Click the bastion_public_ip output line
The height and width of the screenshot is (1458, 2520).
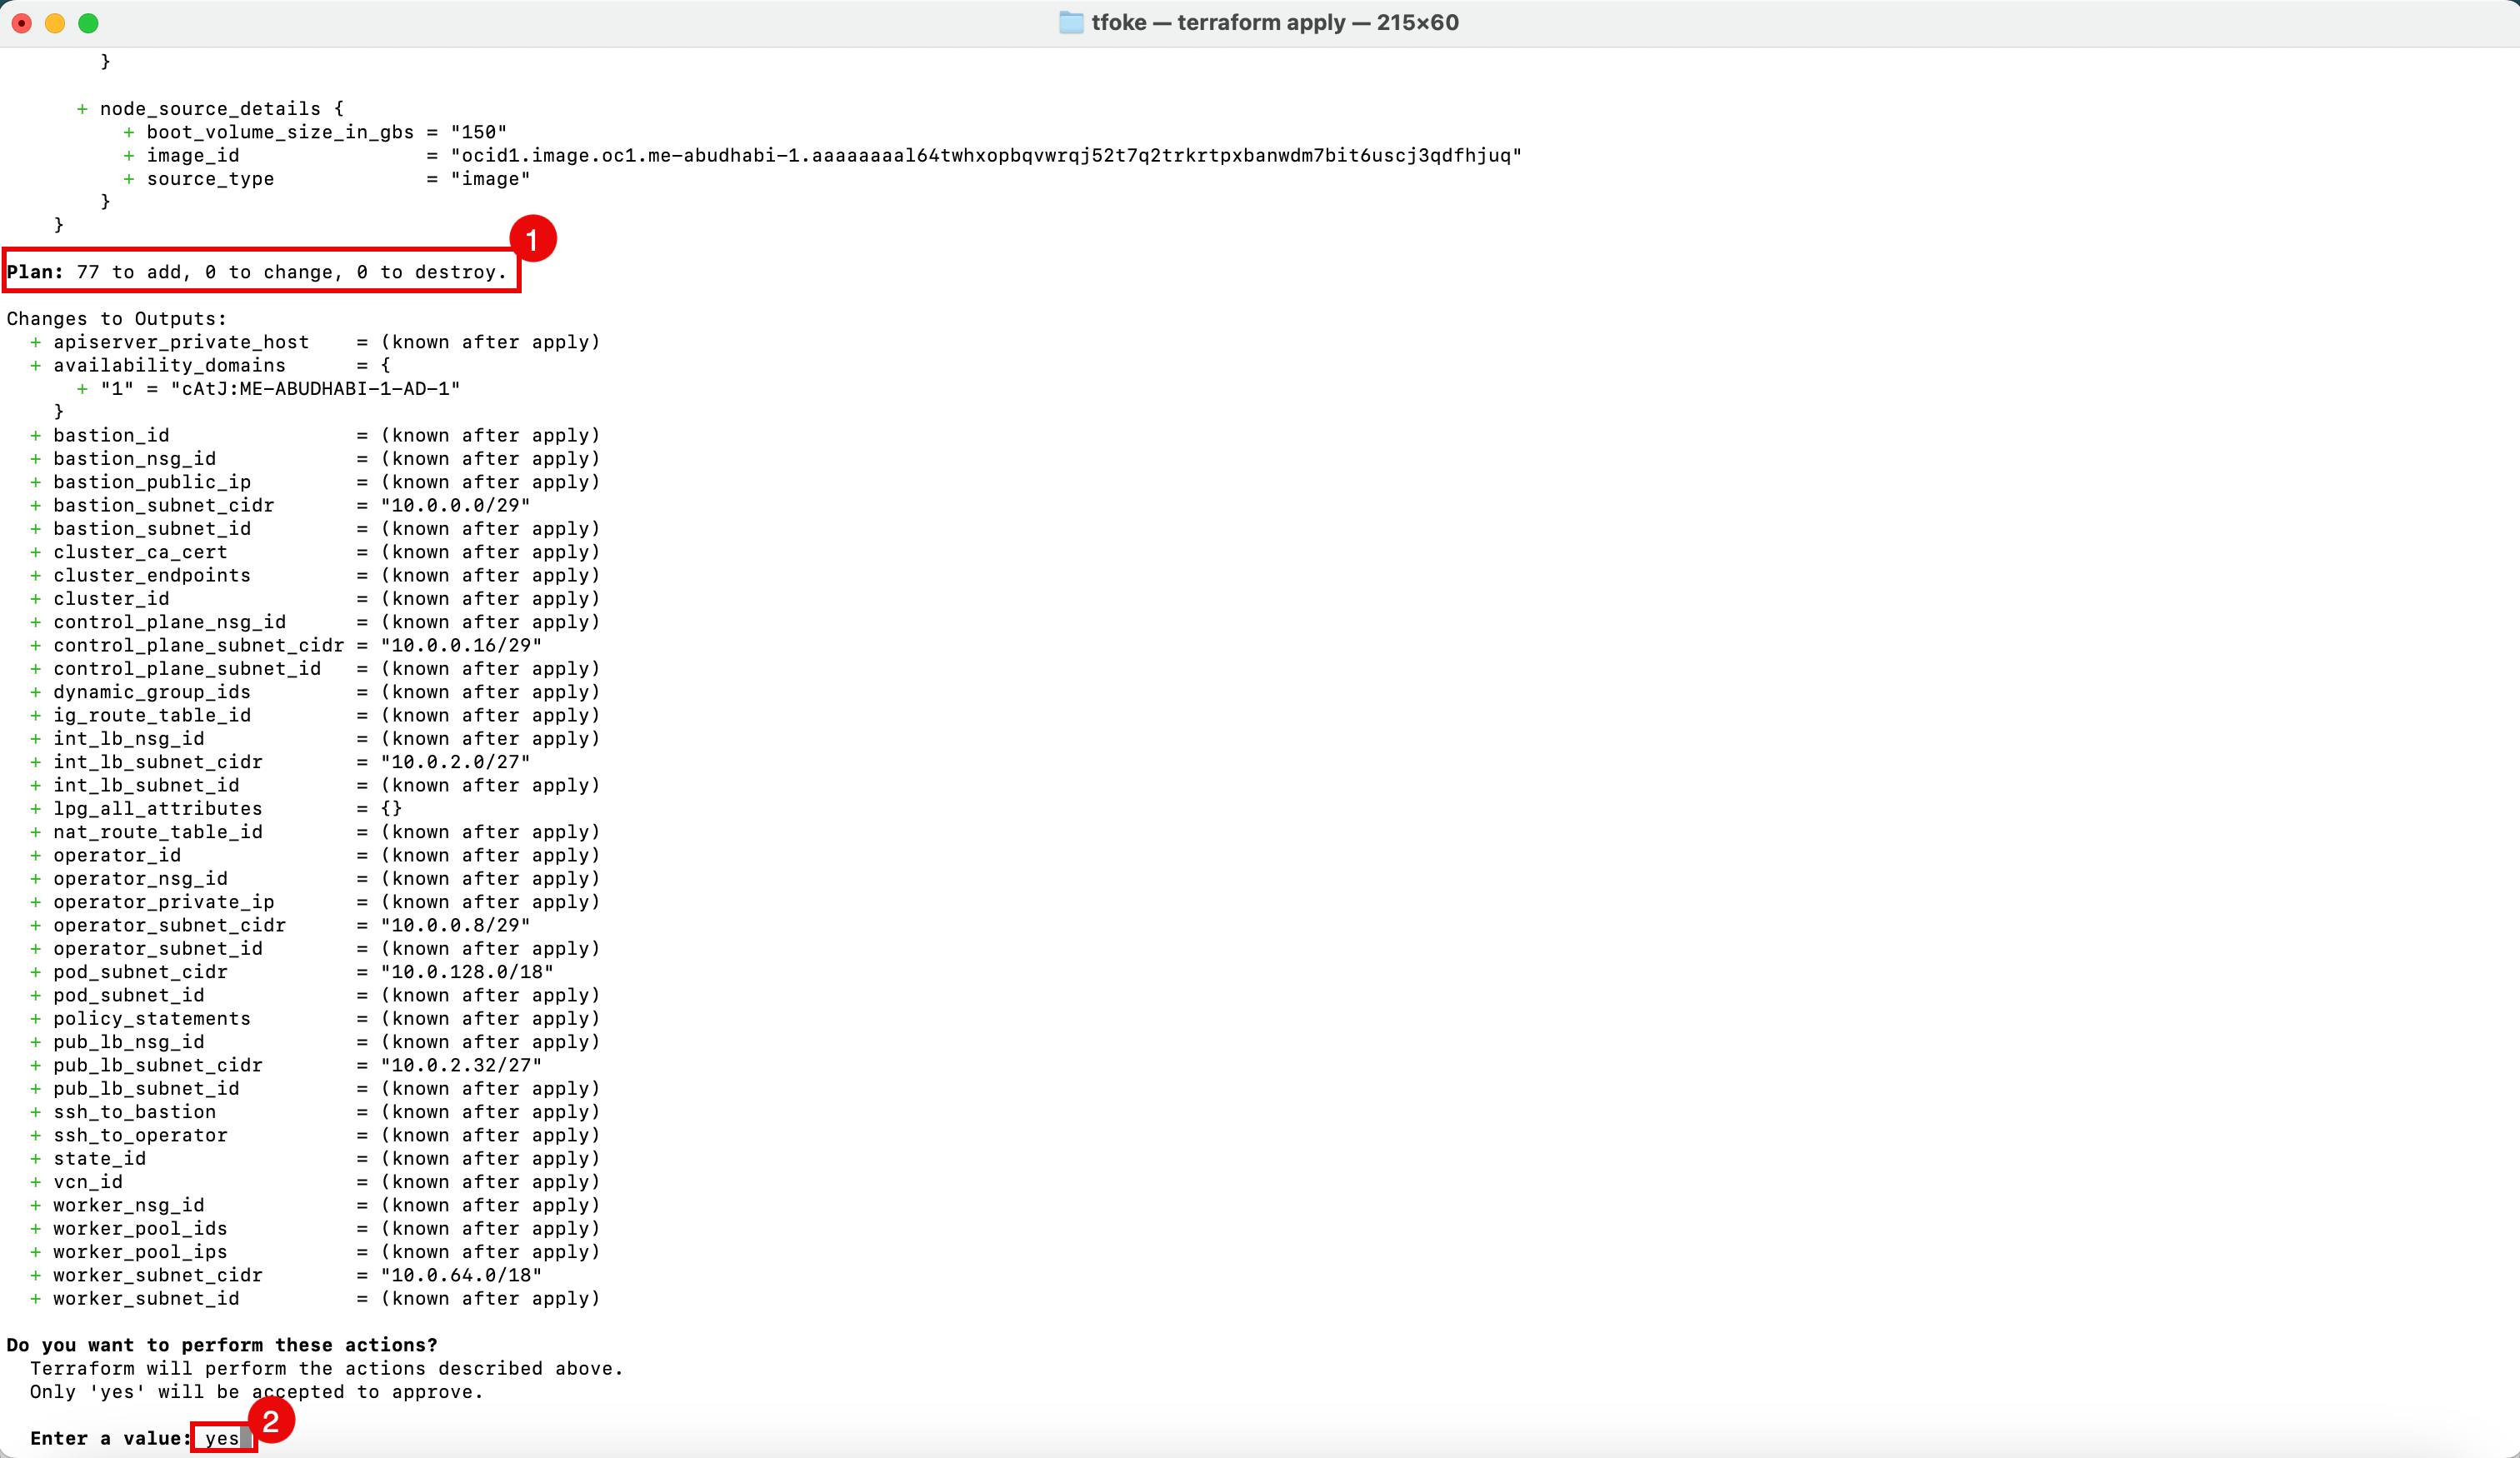(x=152, y=482)
